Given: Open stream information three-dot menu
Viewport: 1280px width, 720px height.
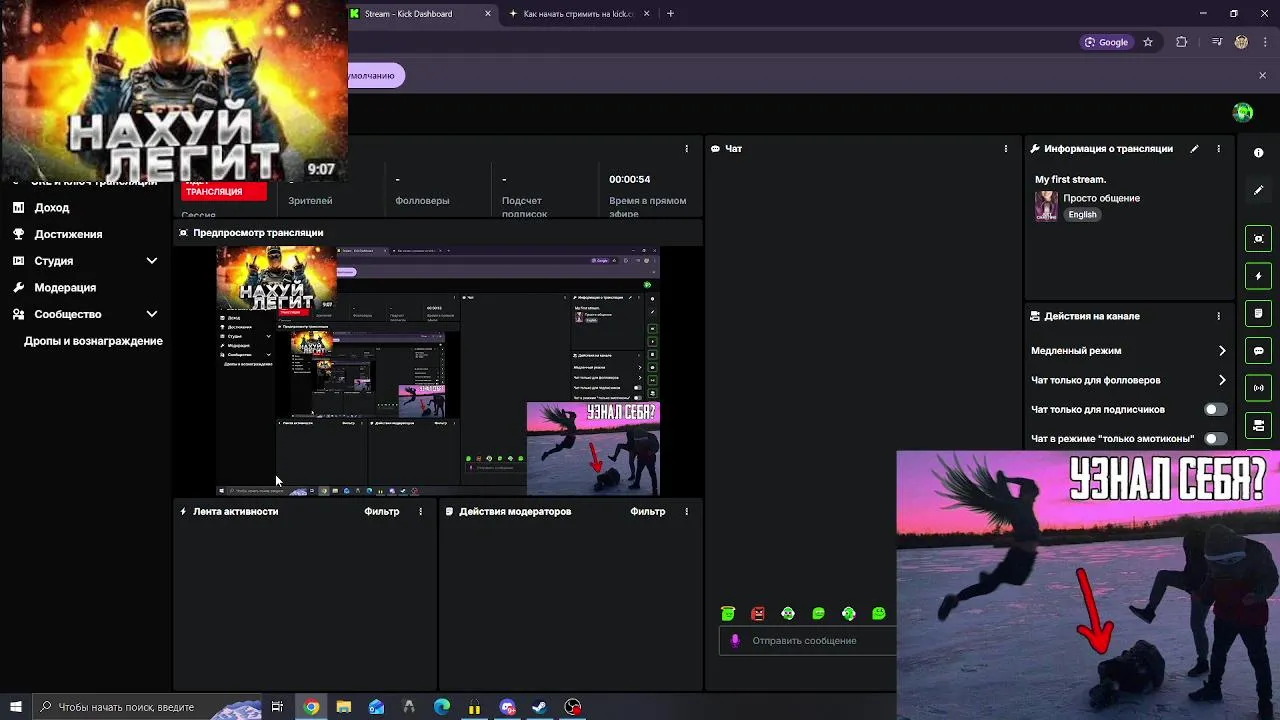Looking at the screenshot, I should [x=1218, y=149].
